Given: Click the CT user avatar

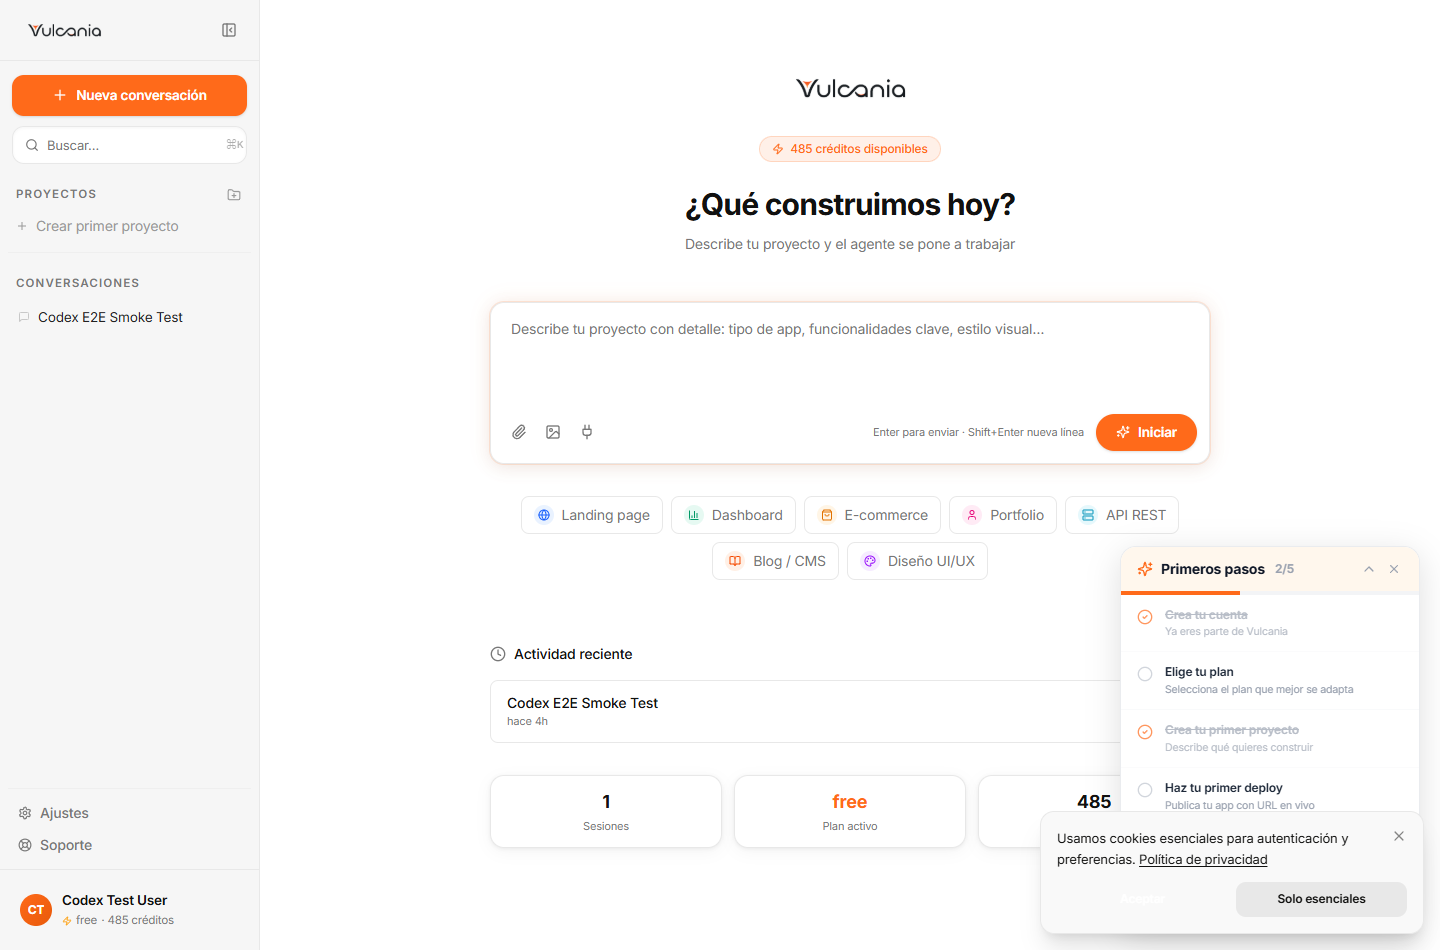Looking at the screenshot, I should point(36,910).
